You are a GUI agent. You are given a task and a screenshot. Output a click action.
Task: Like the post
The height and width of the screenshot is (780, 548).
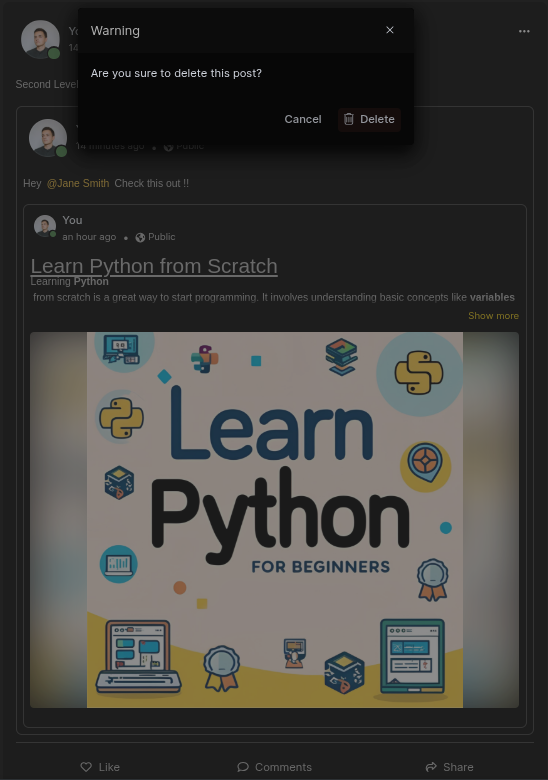(x=100, y=767)
